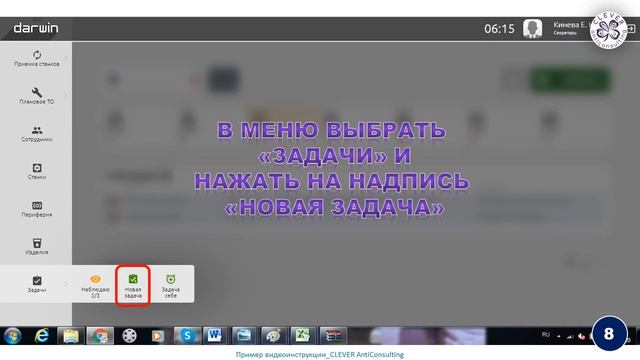Click the RU language indicator
The height and width of the screenshot is (360, 640).
[x=546, y=334]
